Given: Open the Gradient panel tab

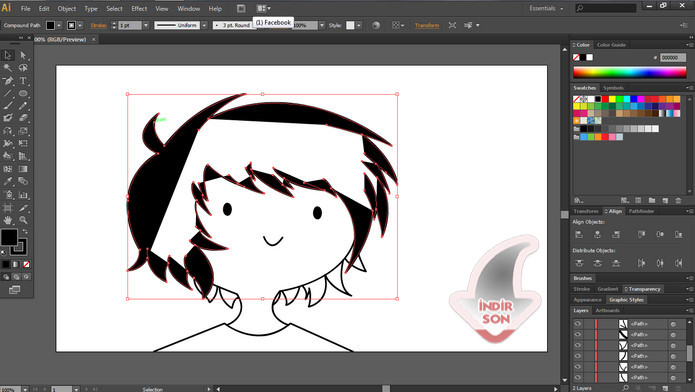Looking at the screenshot, I should 607,289.
